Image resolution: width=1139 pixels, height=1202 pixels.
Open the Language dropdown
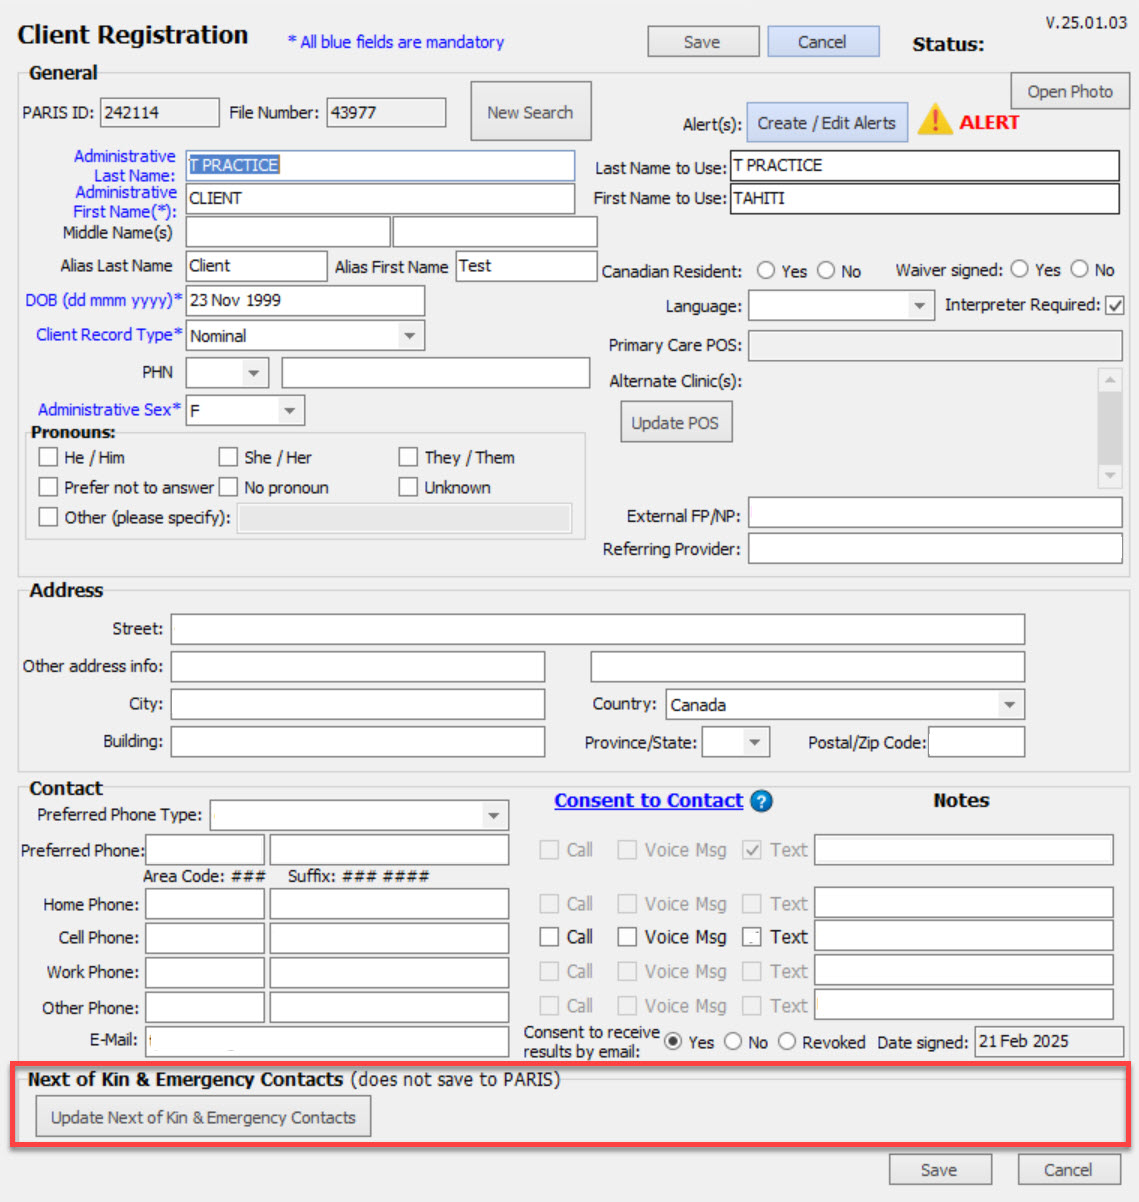pyautogui.click(x=919, y=305)
